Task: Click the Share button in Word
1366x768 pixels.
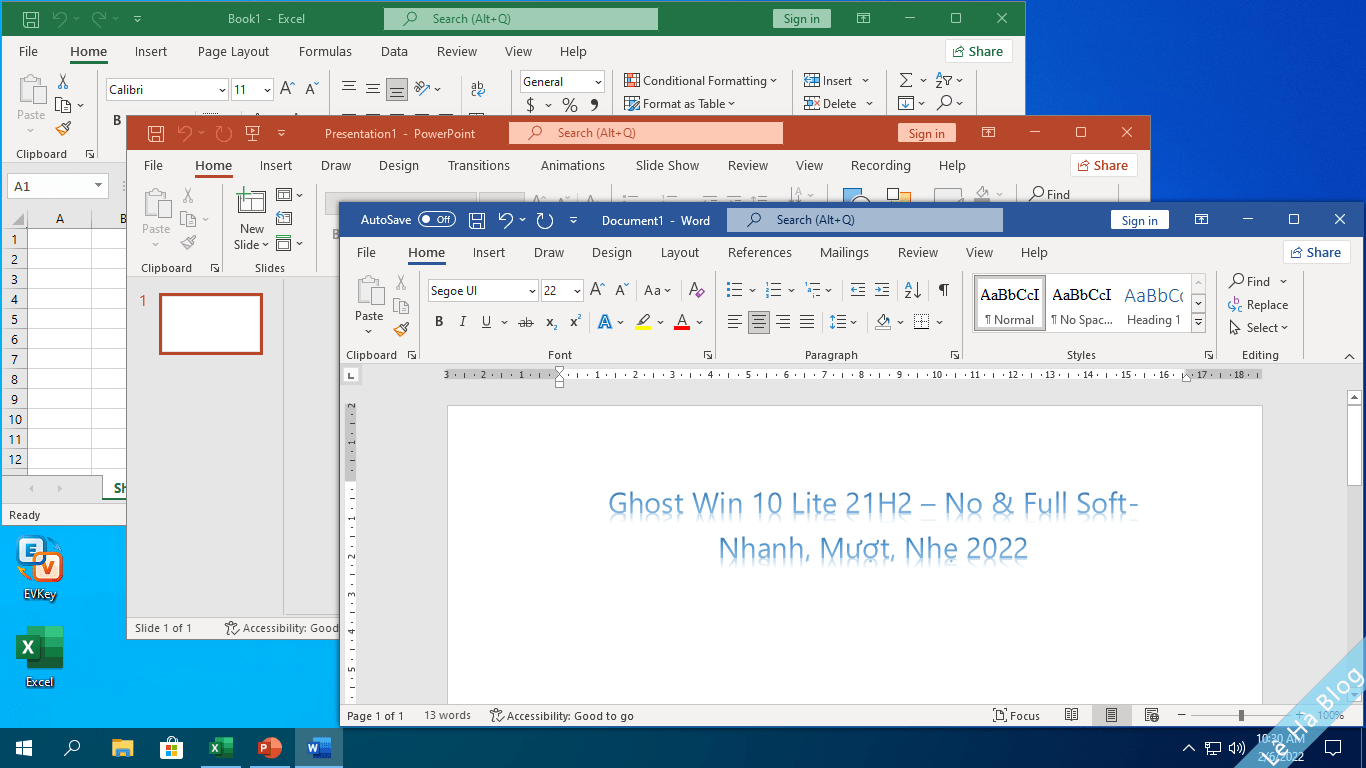Action: 1316,253
